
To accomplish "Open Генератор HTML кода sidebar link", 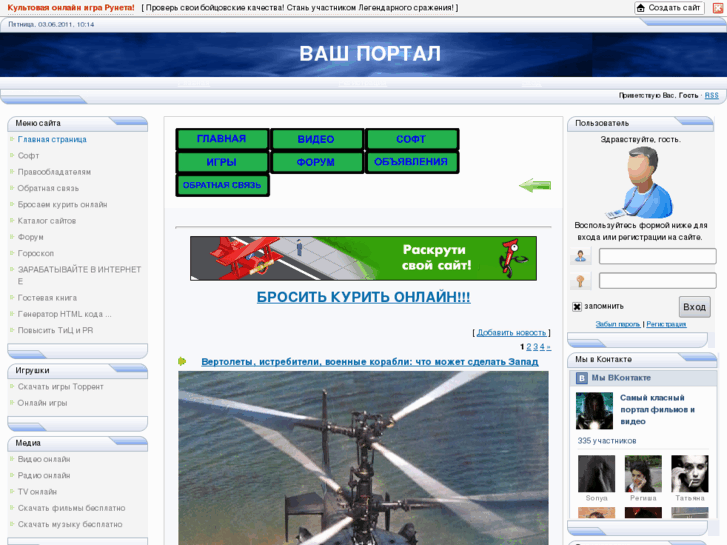I will click(x=64, y=314).
